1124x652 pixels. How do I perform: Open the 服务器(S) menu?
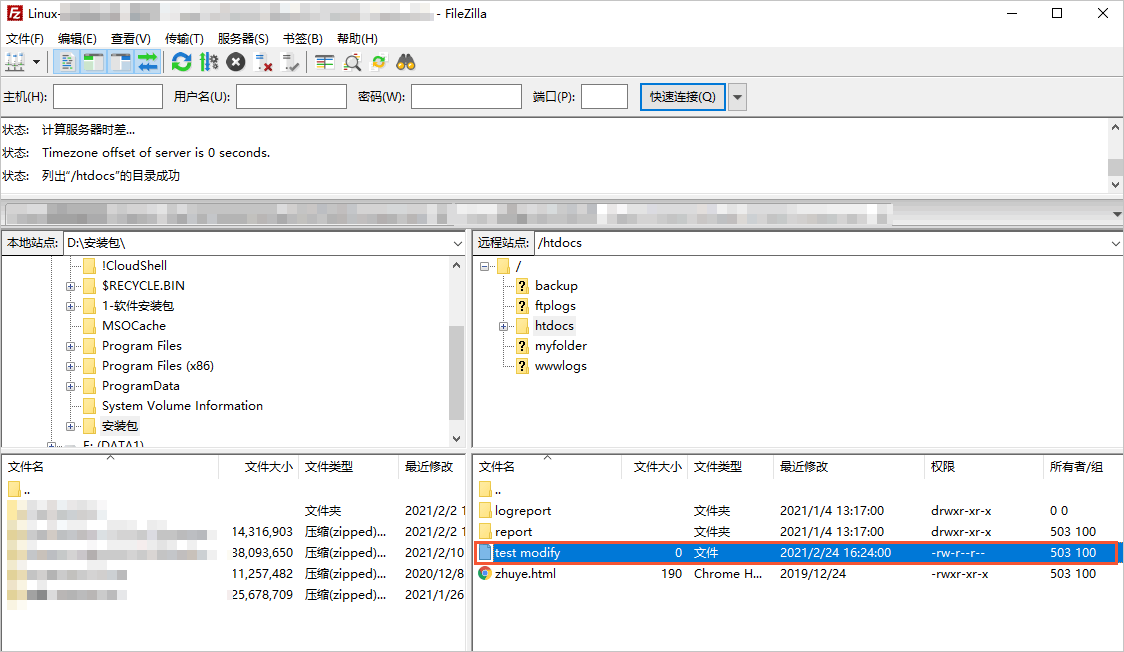[243, 39]
